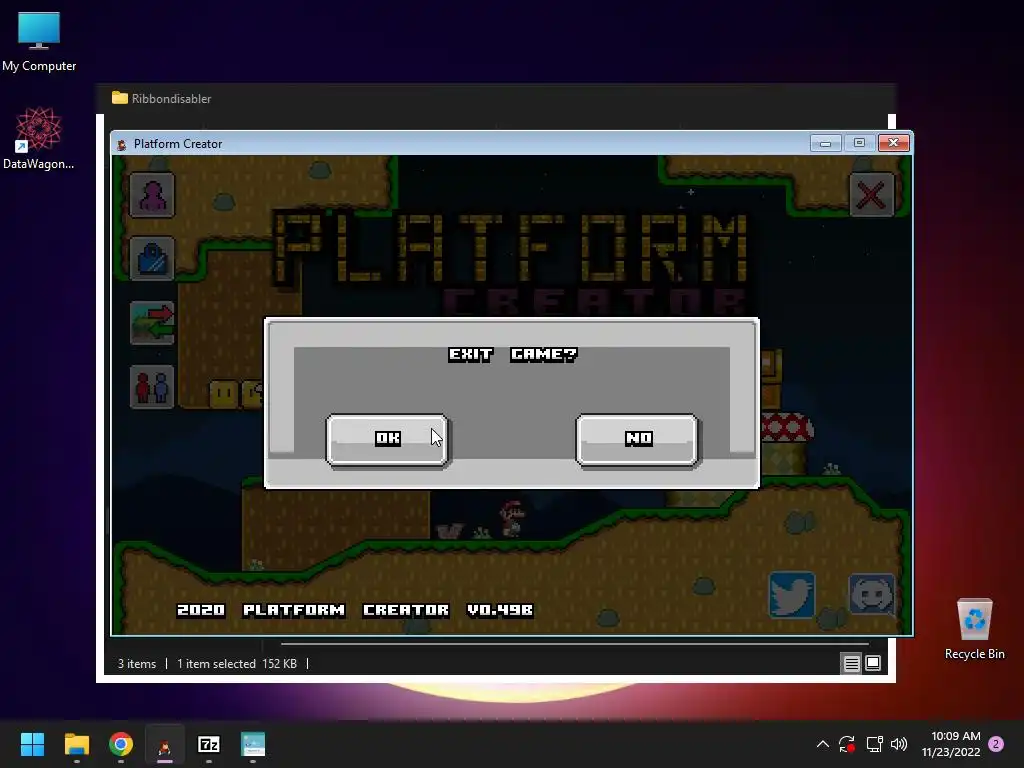Open File Explorer from taskbar
This screenshot has width=1024, height=768.
(76, 744)
